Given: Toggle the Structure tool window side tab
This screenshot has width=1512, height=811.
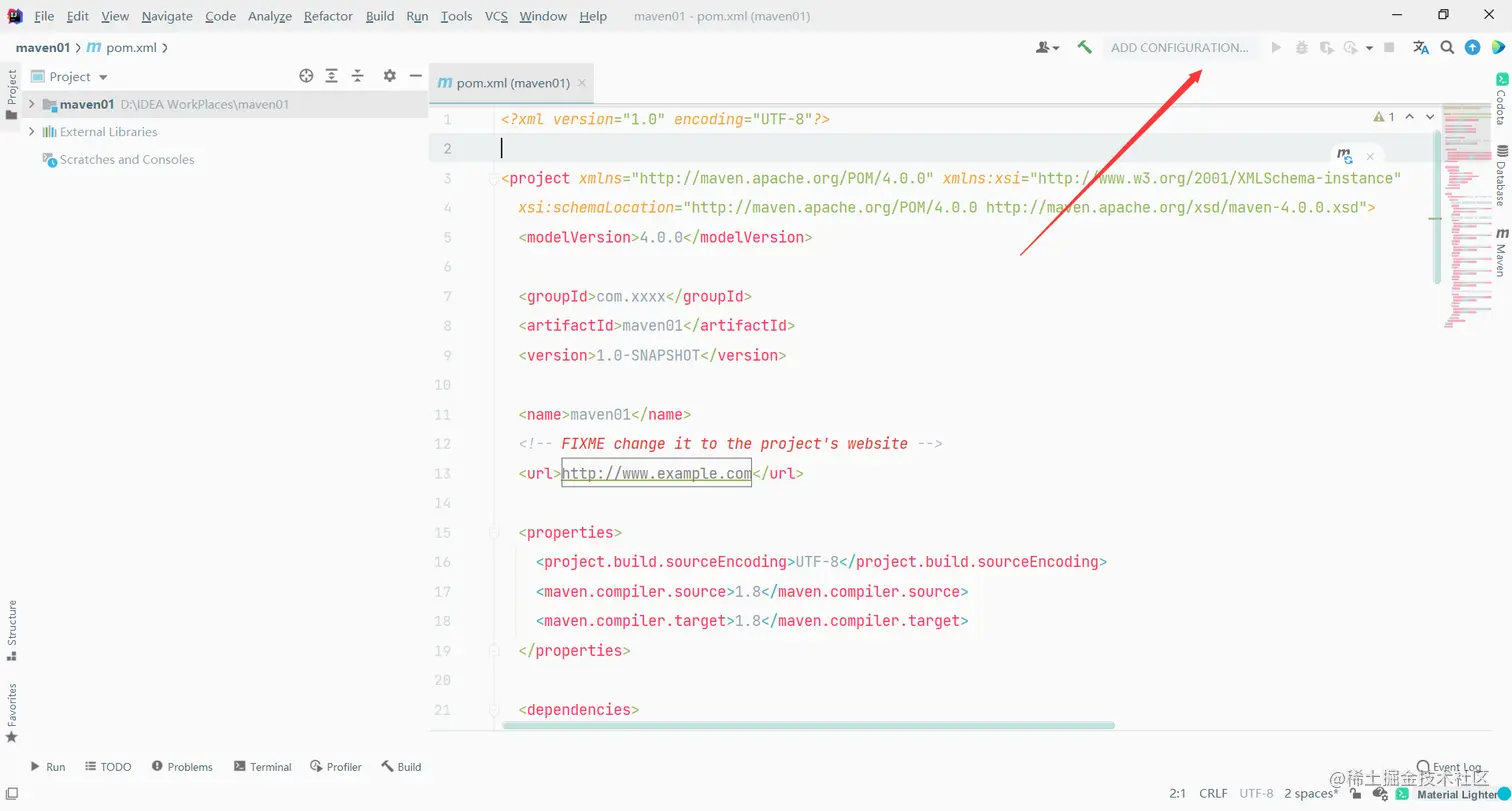Looking at the screenshot, I should click(x=12, y=630).
